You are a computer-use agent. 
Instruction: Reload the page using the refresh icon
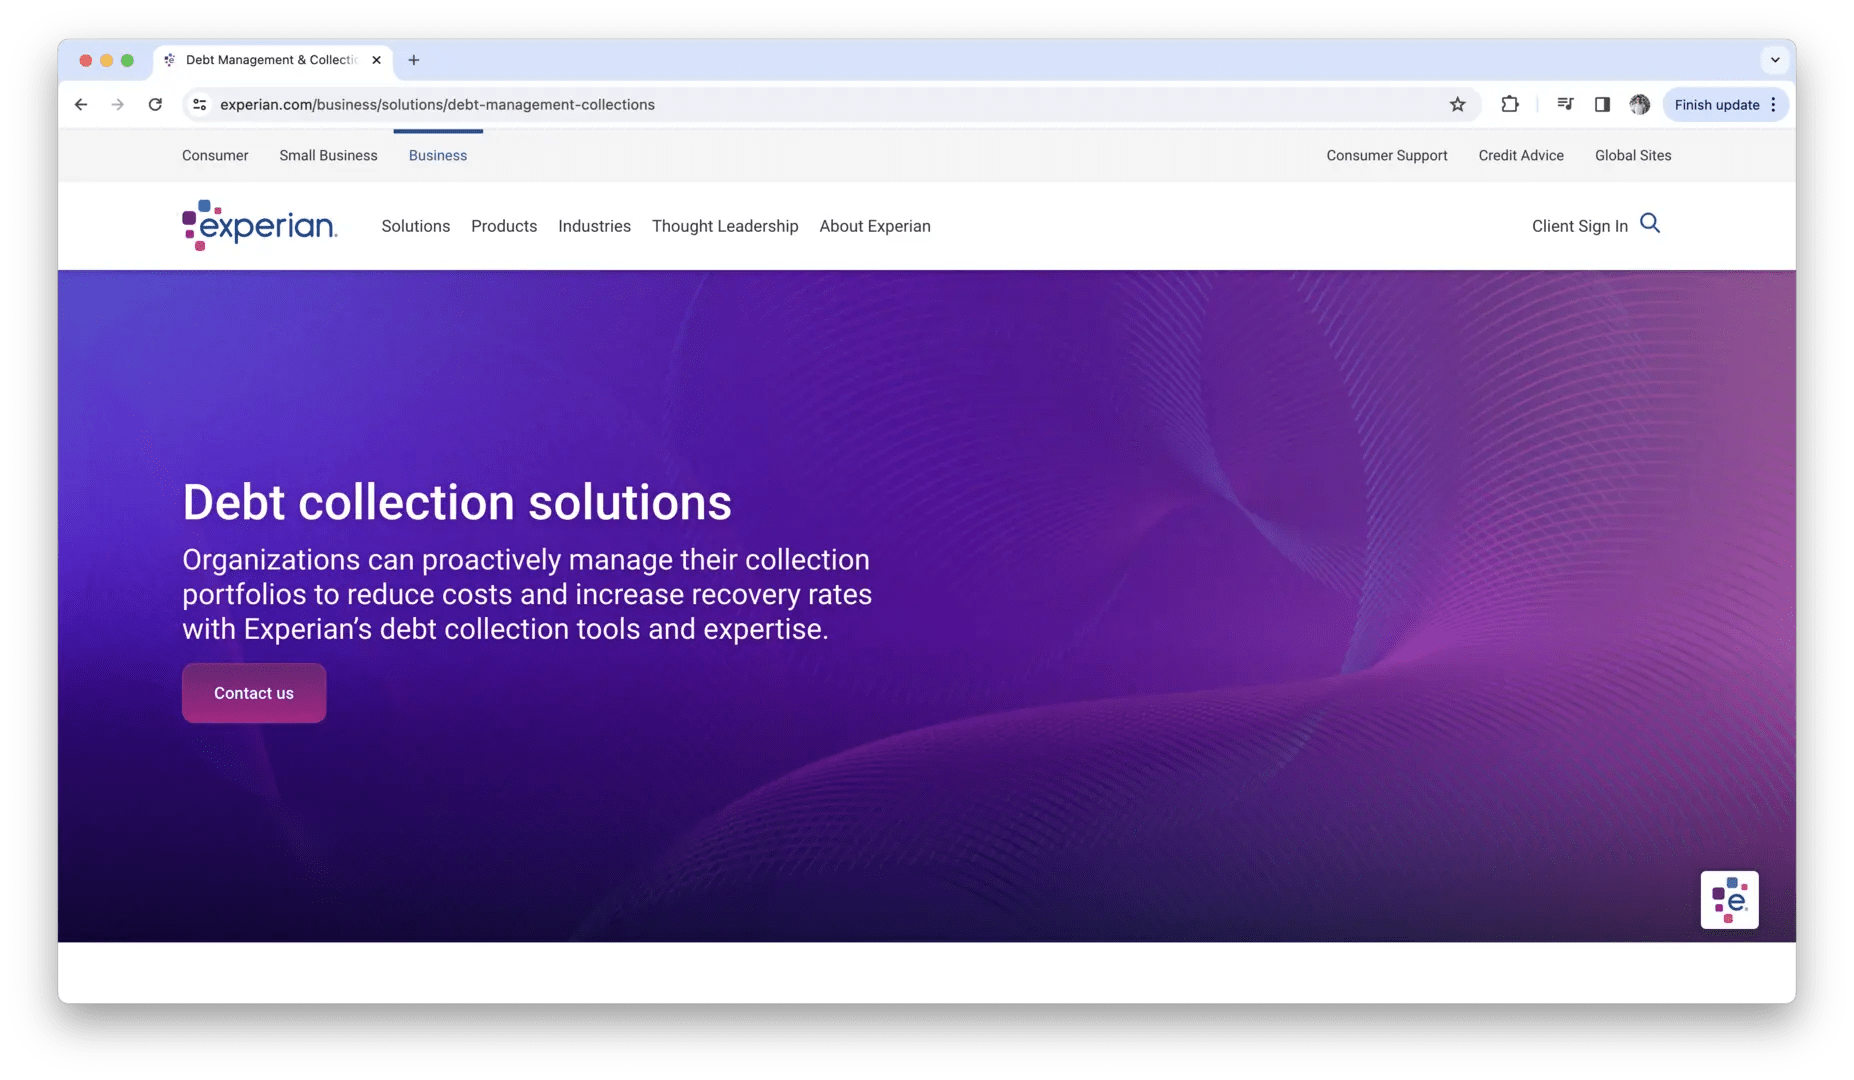156,104
